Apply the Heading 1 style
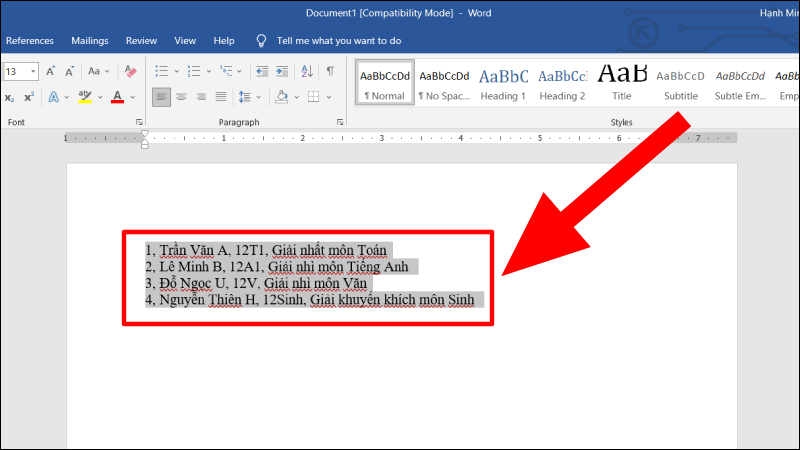Viewport: 800px width, 450px height. tap(503, 83)
